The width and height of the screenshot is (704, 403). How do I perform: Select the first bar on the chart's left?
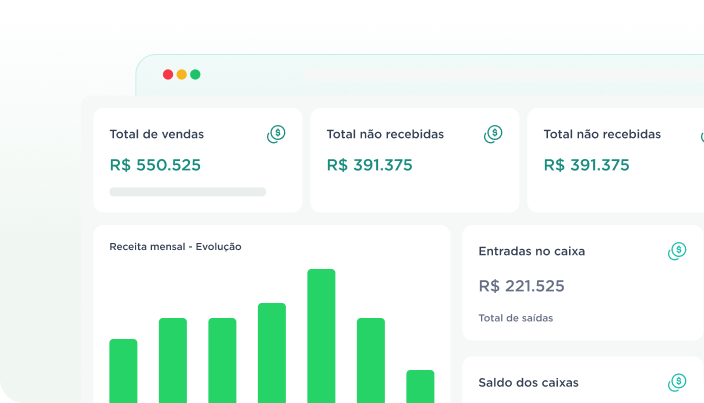click(123, 370)
